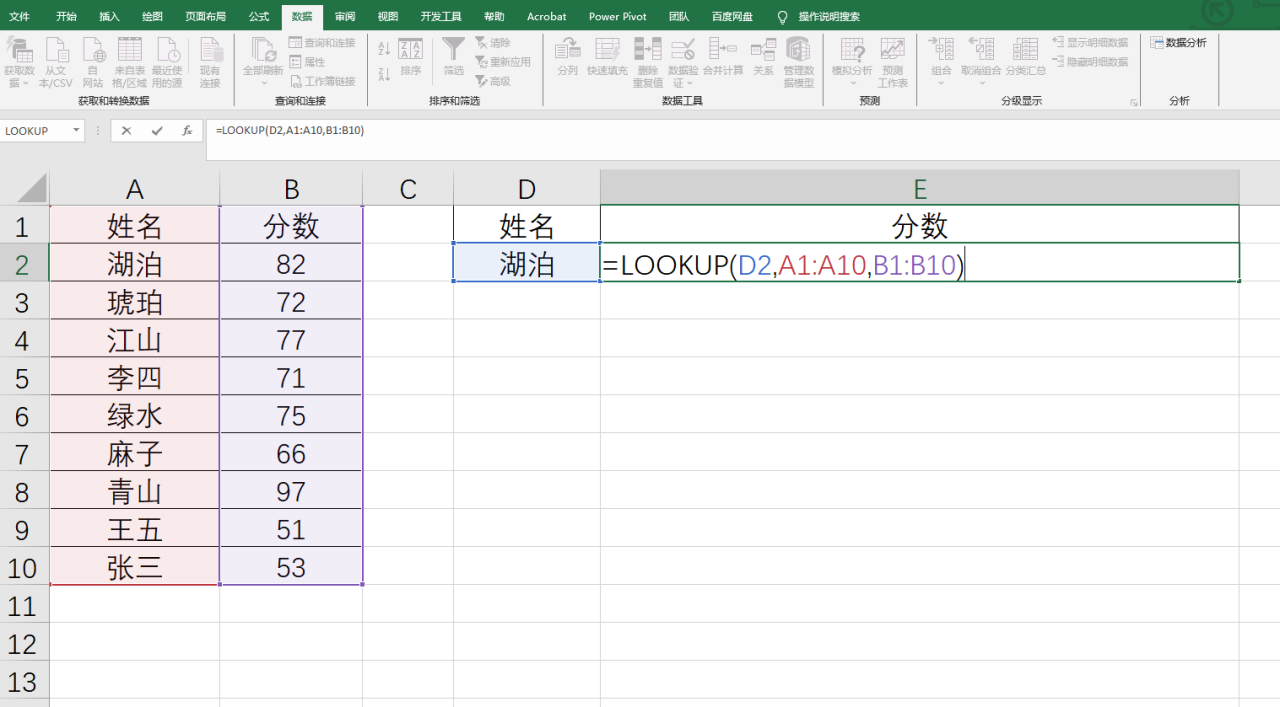Open the 数据验证 dropdown
Screen dimensions: 1280x707
tap(683, 62)
